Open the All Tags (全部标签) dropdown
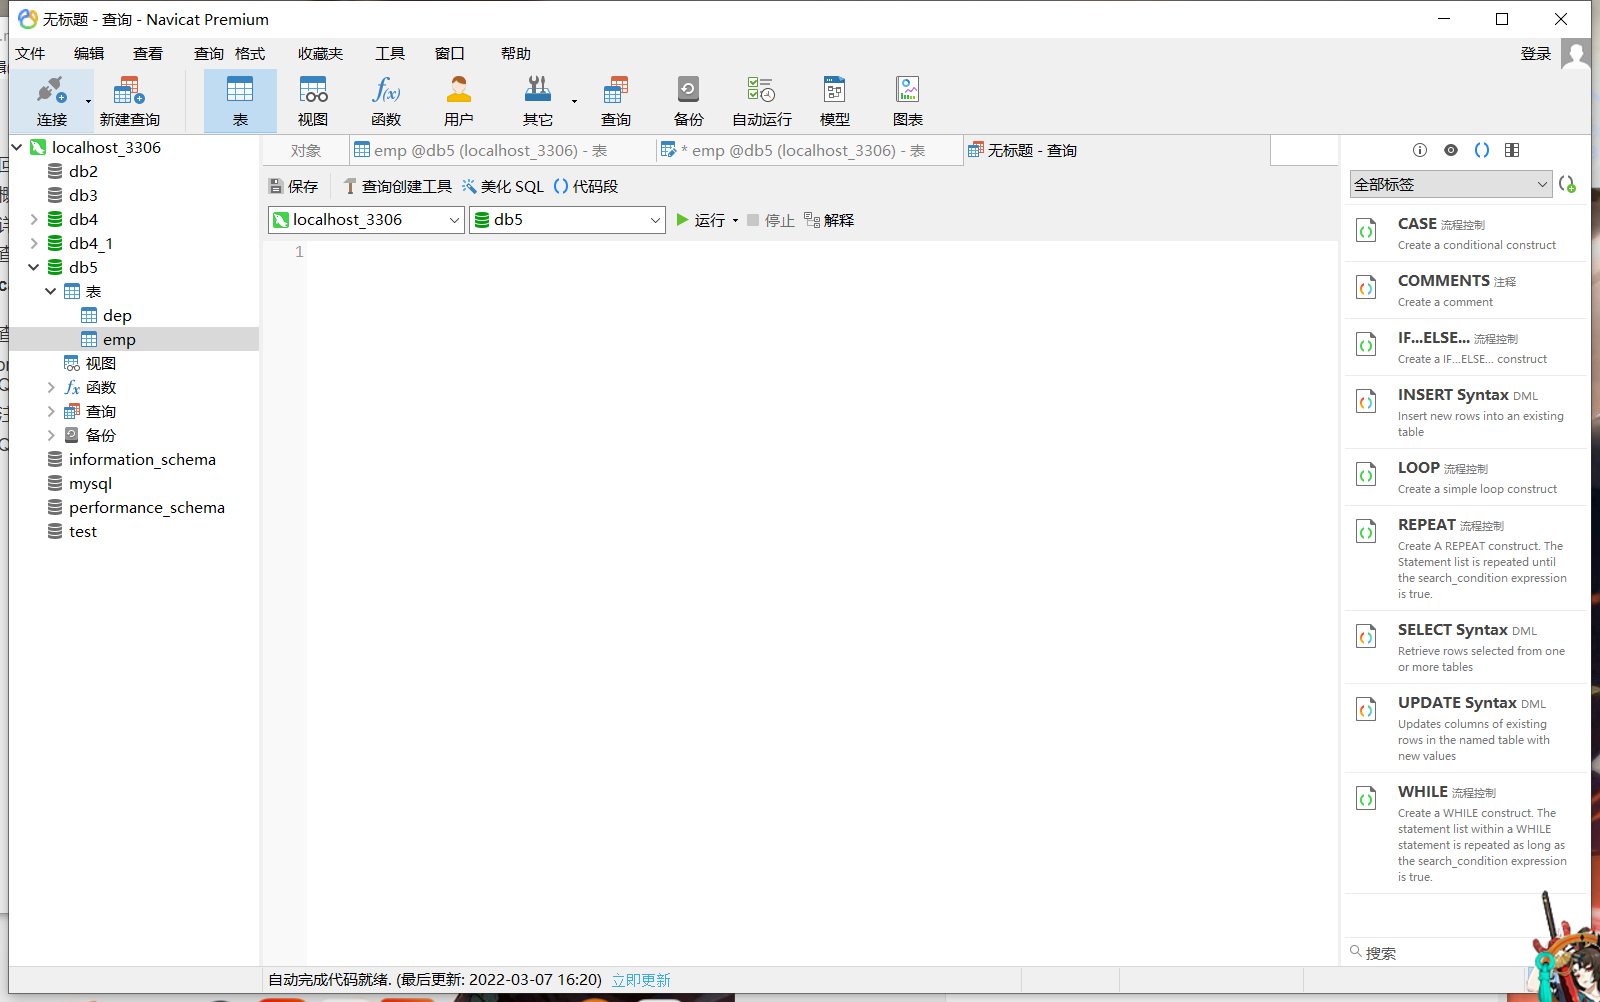This screenshot has height=1002, width=1600. tap(1450, 184)
